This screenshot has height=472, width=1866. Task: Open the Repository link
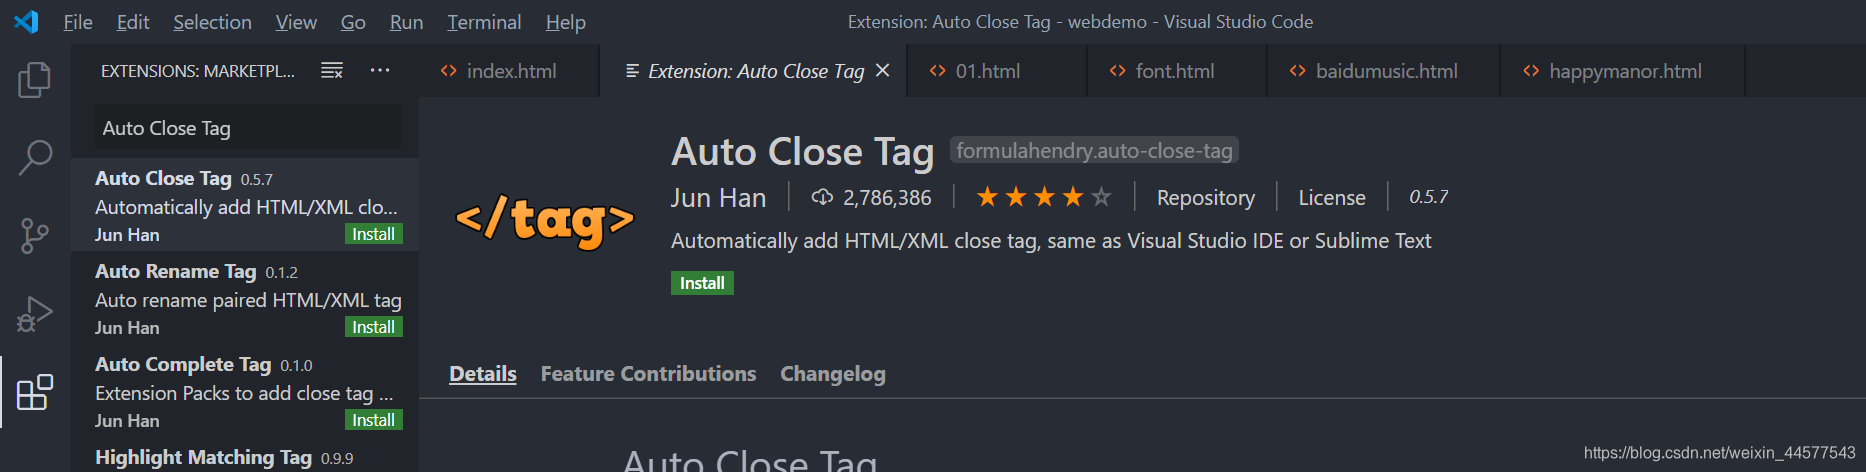point(1205,198)
